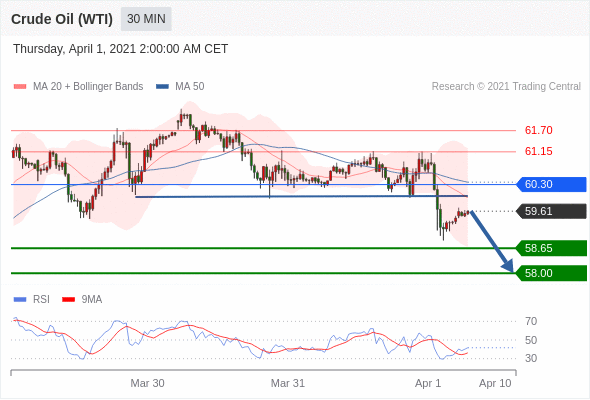Select the 59.61 current price tag
This screenshot has height=400, width=590.
[x=551, y=211]
